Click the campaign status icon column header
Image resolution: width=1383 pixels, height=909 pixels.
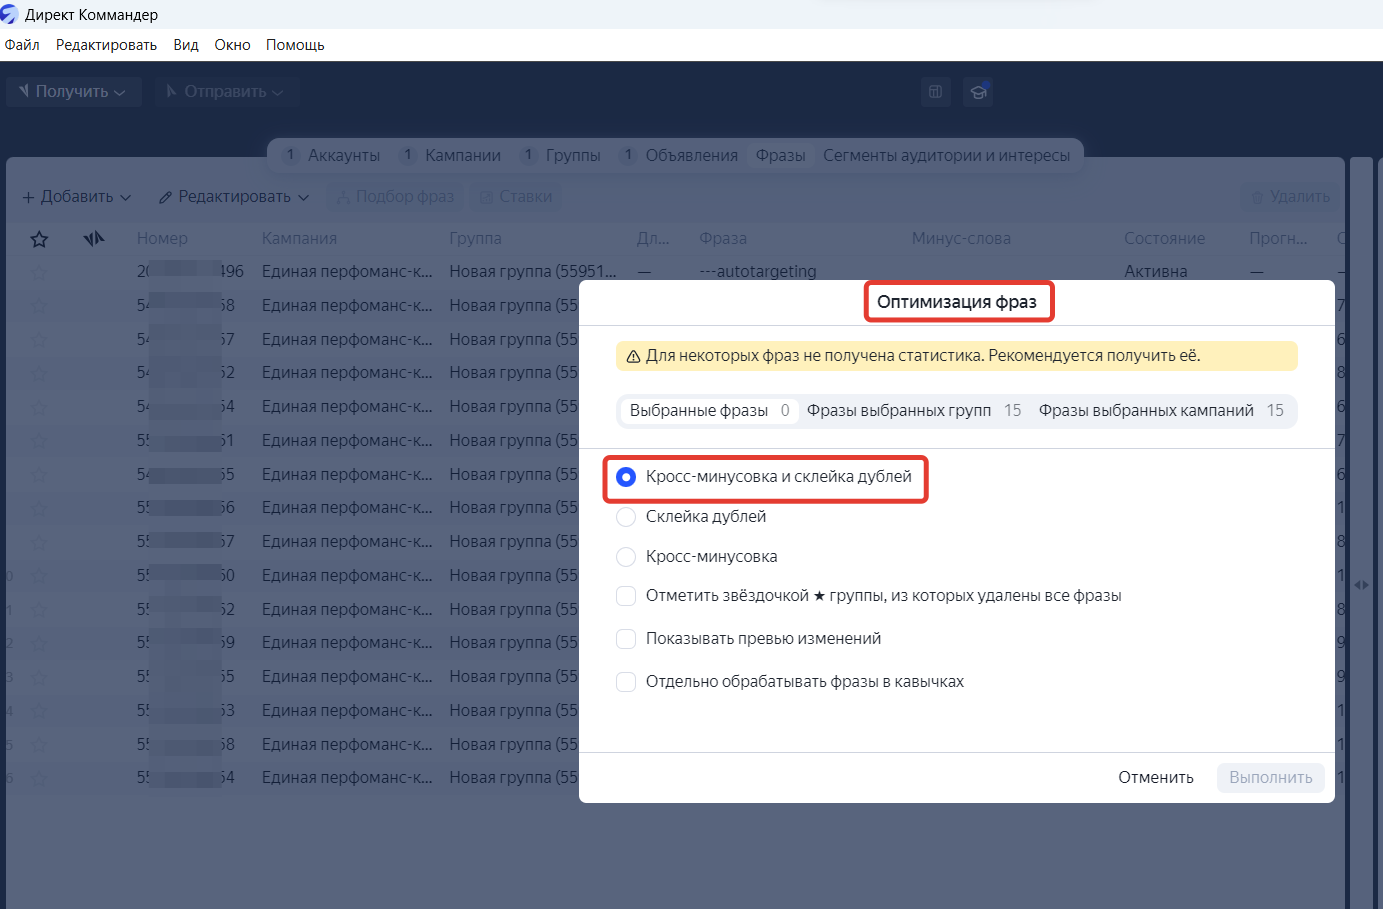94,239
